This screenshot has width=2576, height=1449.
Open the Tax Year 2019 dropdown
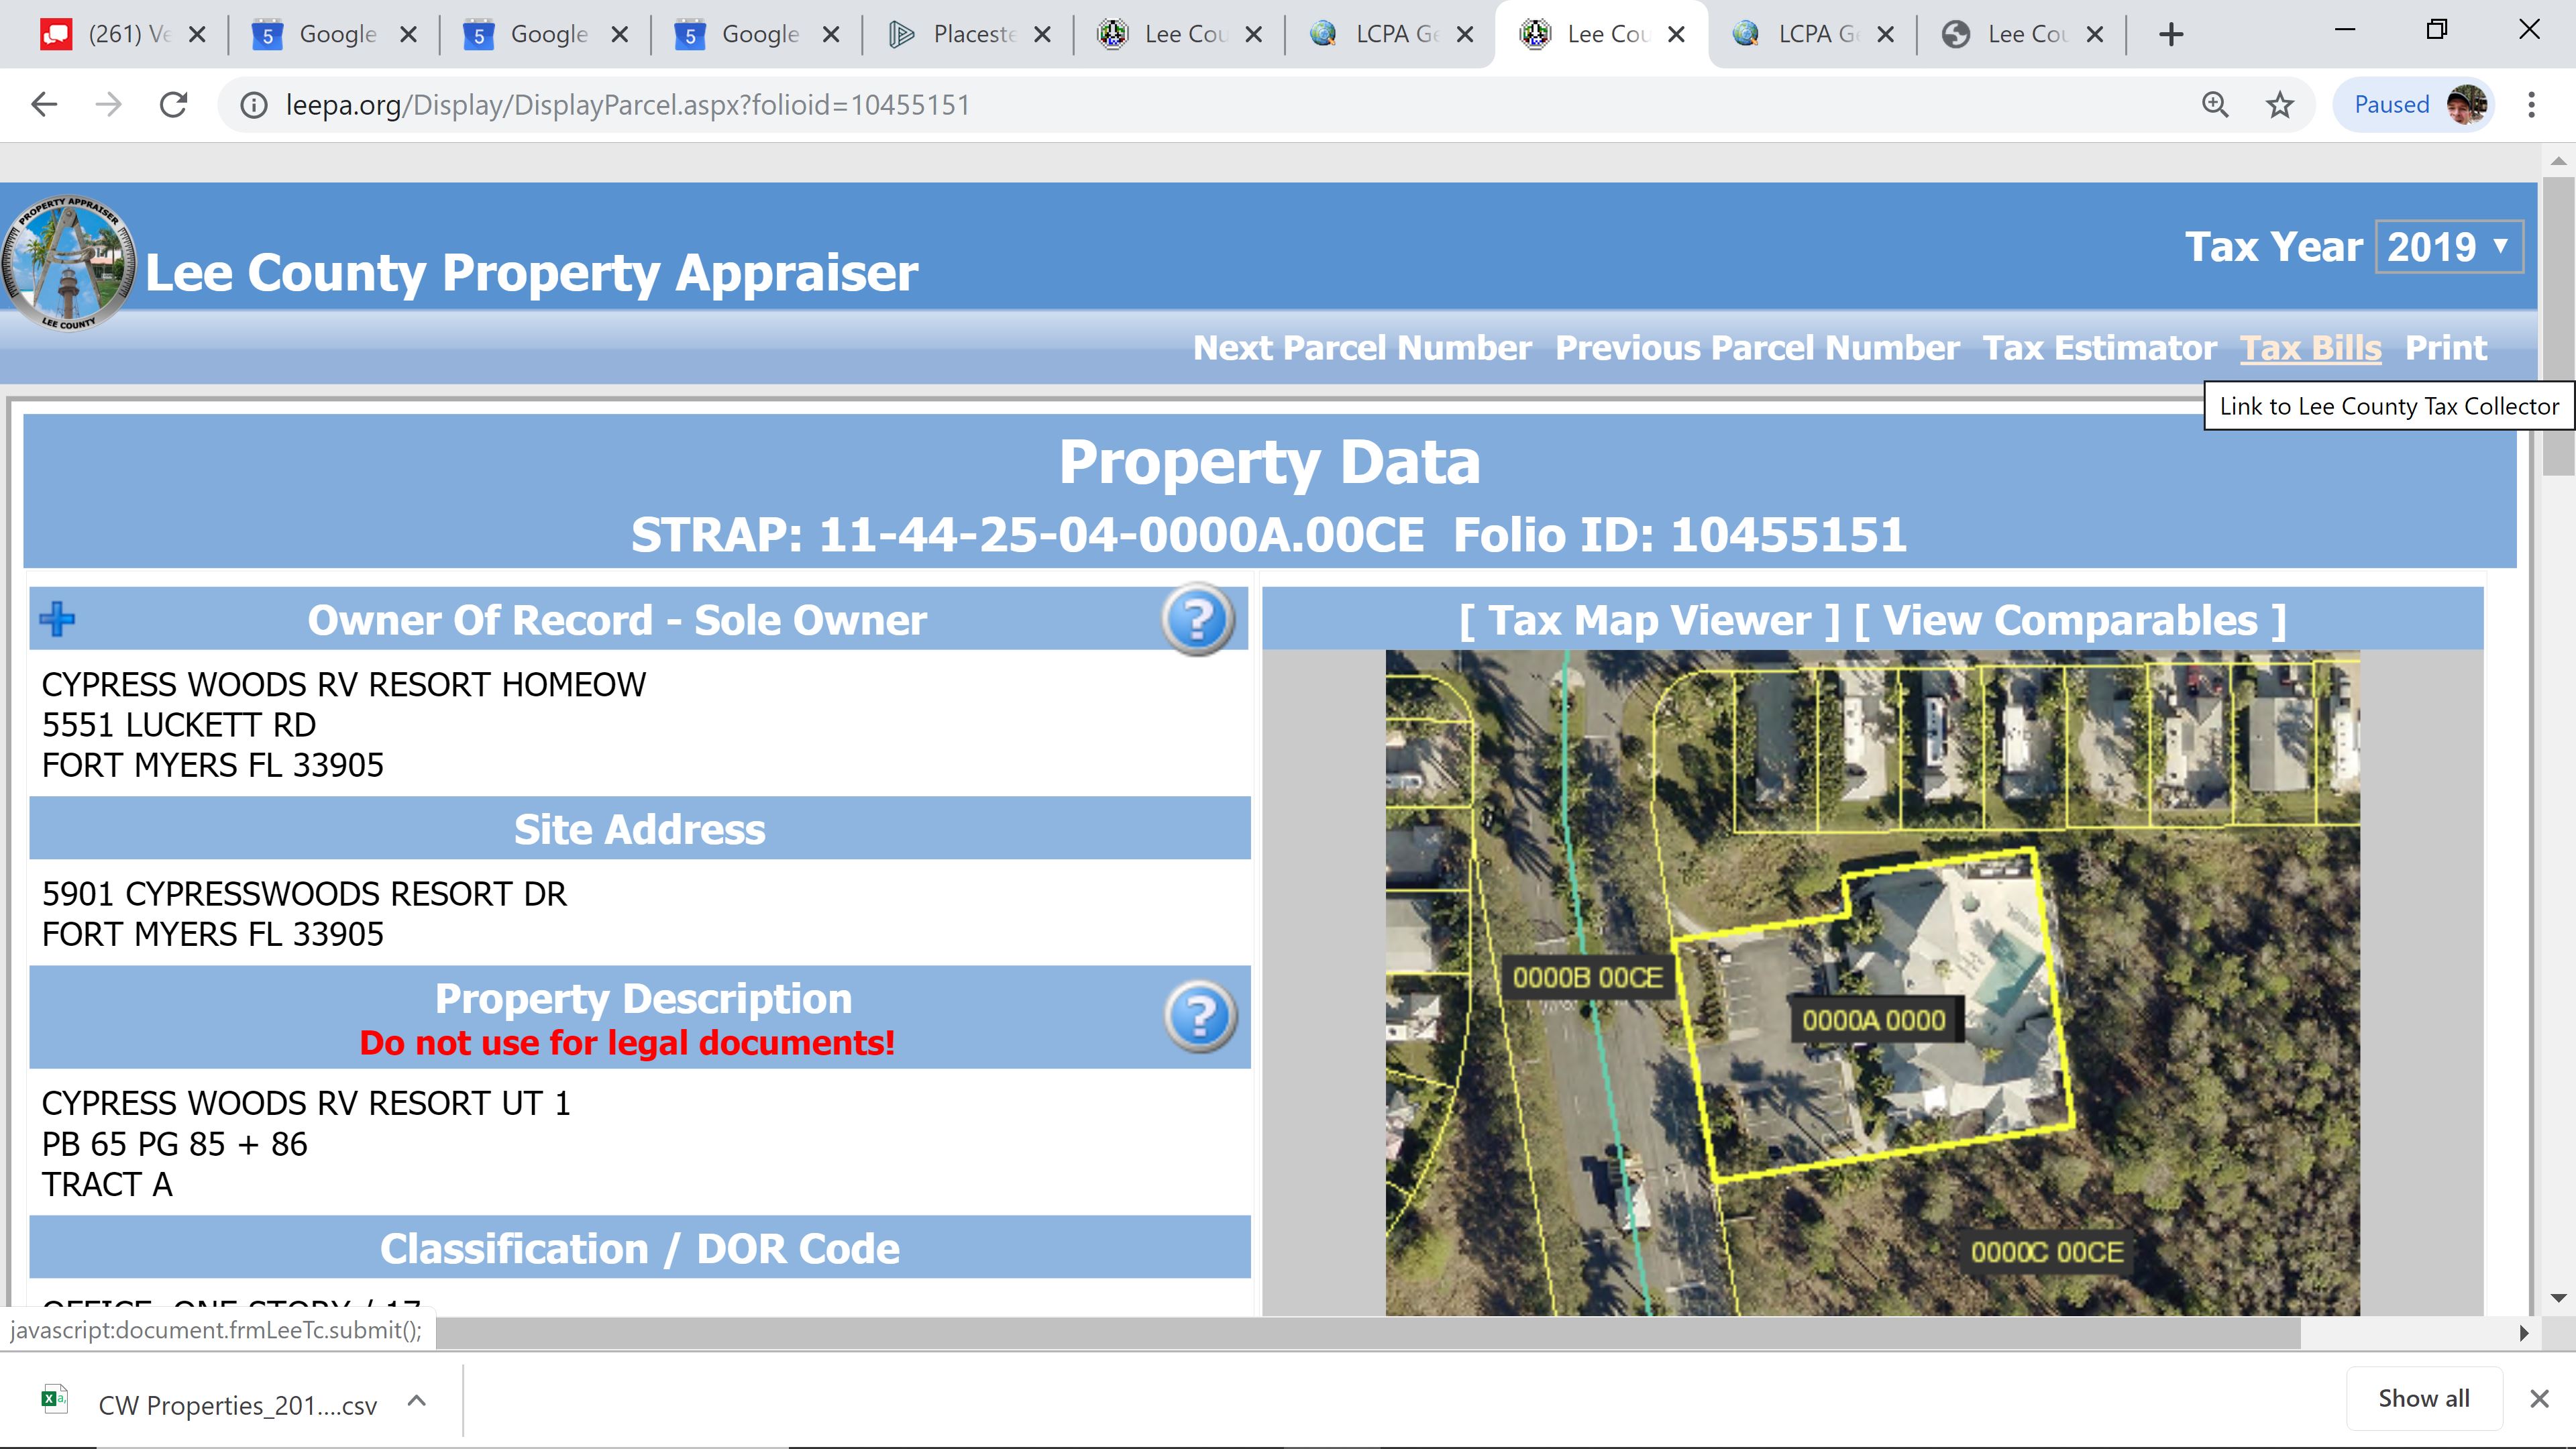2449,247
